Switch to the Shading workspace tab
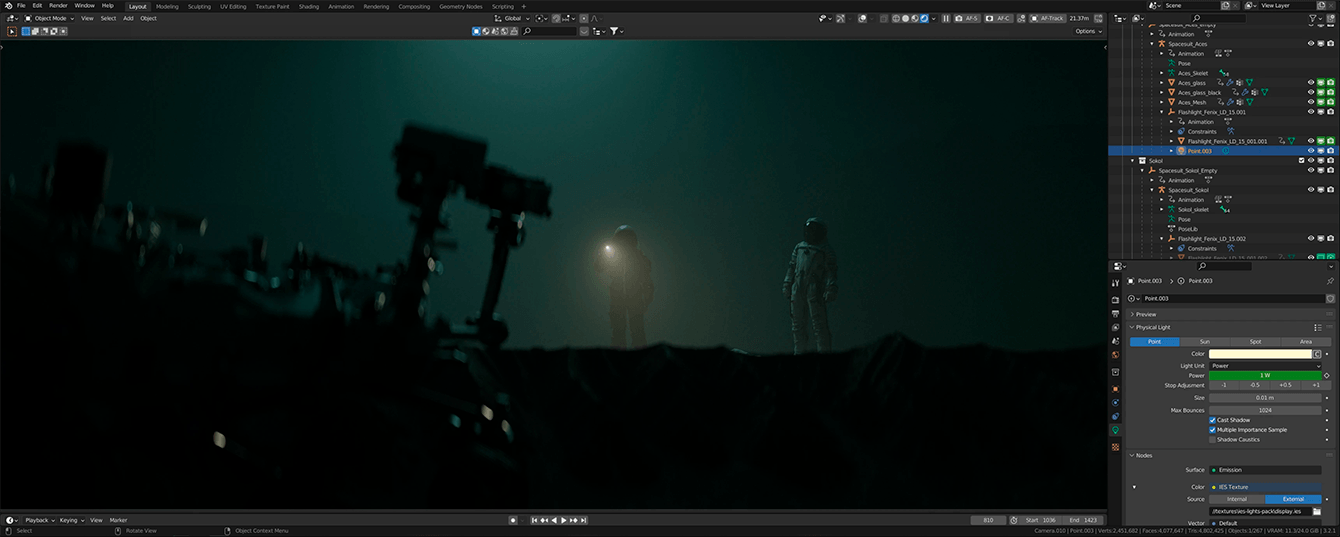 (308, 6)
